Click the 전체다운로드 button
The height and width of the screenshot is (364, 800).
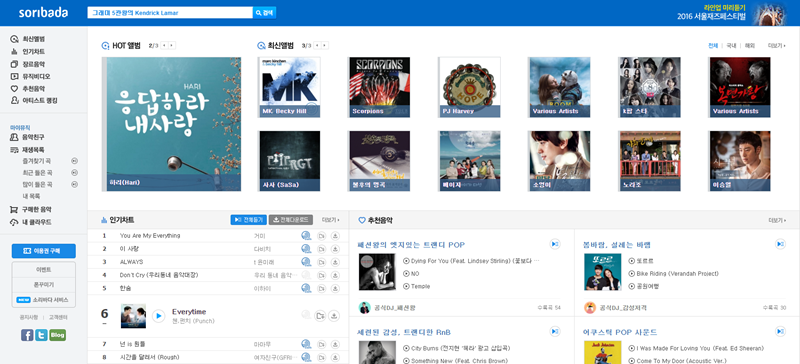(291, 220)
